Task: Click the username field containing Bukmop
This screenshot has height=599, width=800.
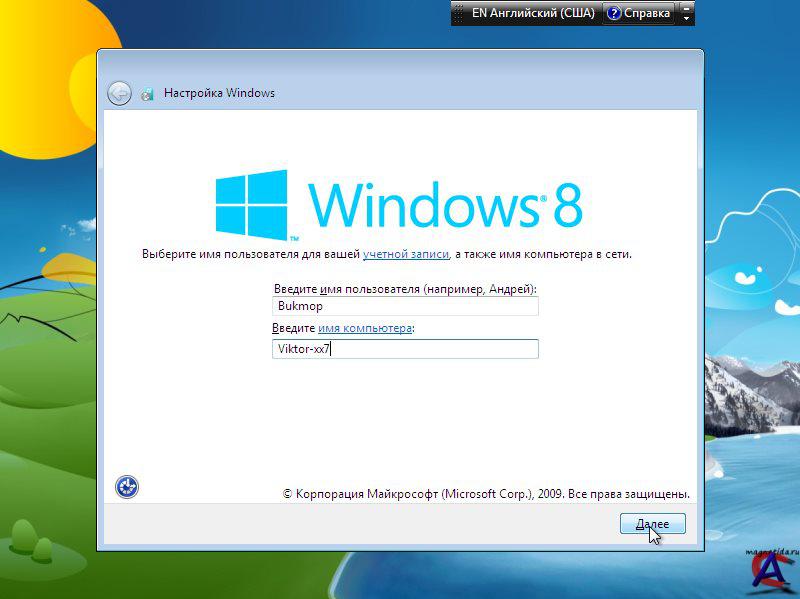Action: [x=405, y=307]
